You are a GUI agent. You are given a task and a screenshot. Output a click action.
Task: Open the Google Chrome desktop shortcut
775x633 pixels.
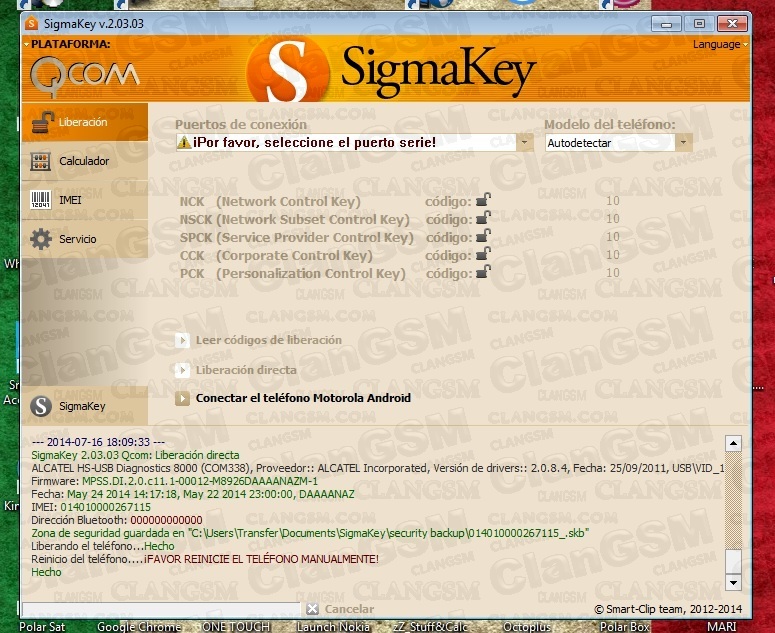coord(139,627)
